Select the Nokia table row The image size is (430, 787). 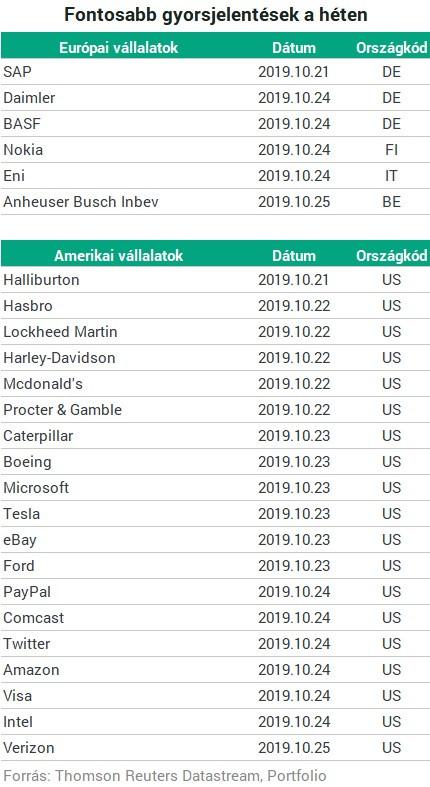tap(215, 150)
